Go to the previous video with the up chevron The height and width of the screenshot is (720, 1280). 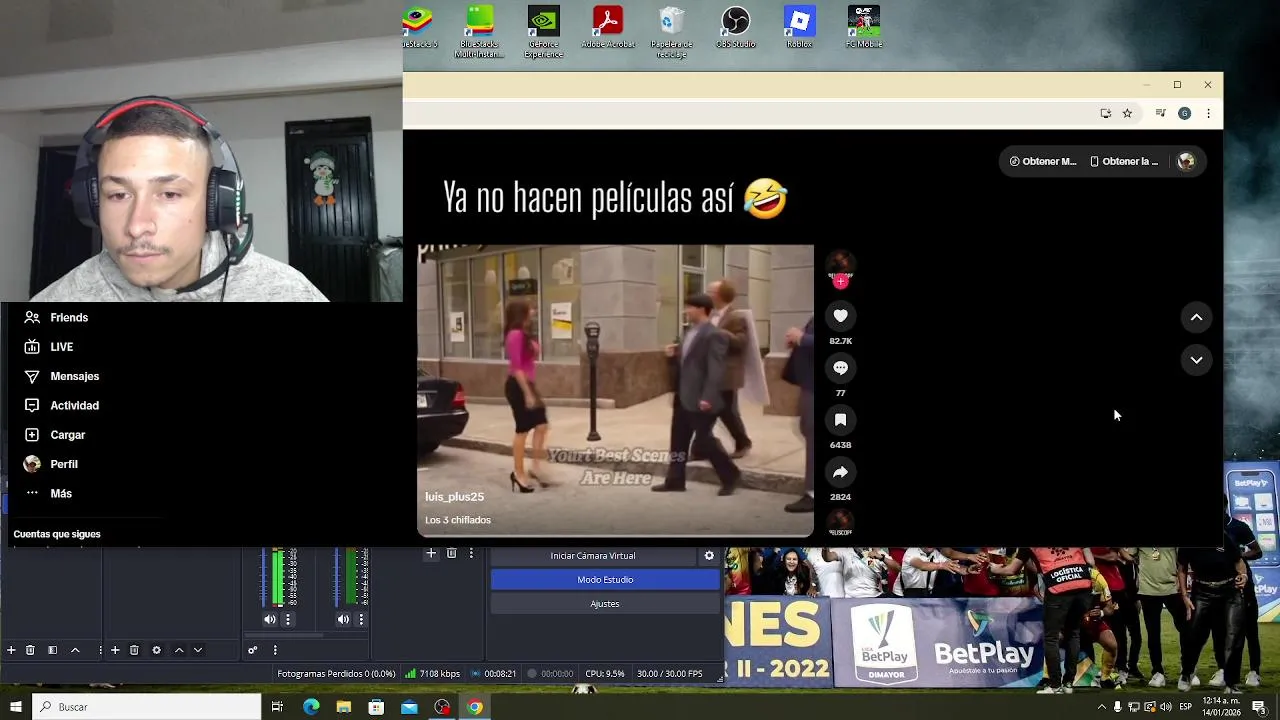[1196, 318]
